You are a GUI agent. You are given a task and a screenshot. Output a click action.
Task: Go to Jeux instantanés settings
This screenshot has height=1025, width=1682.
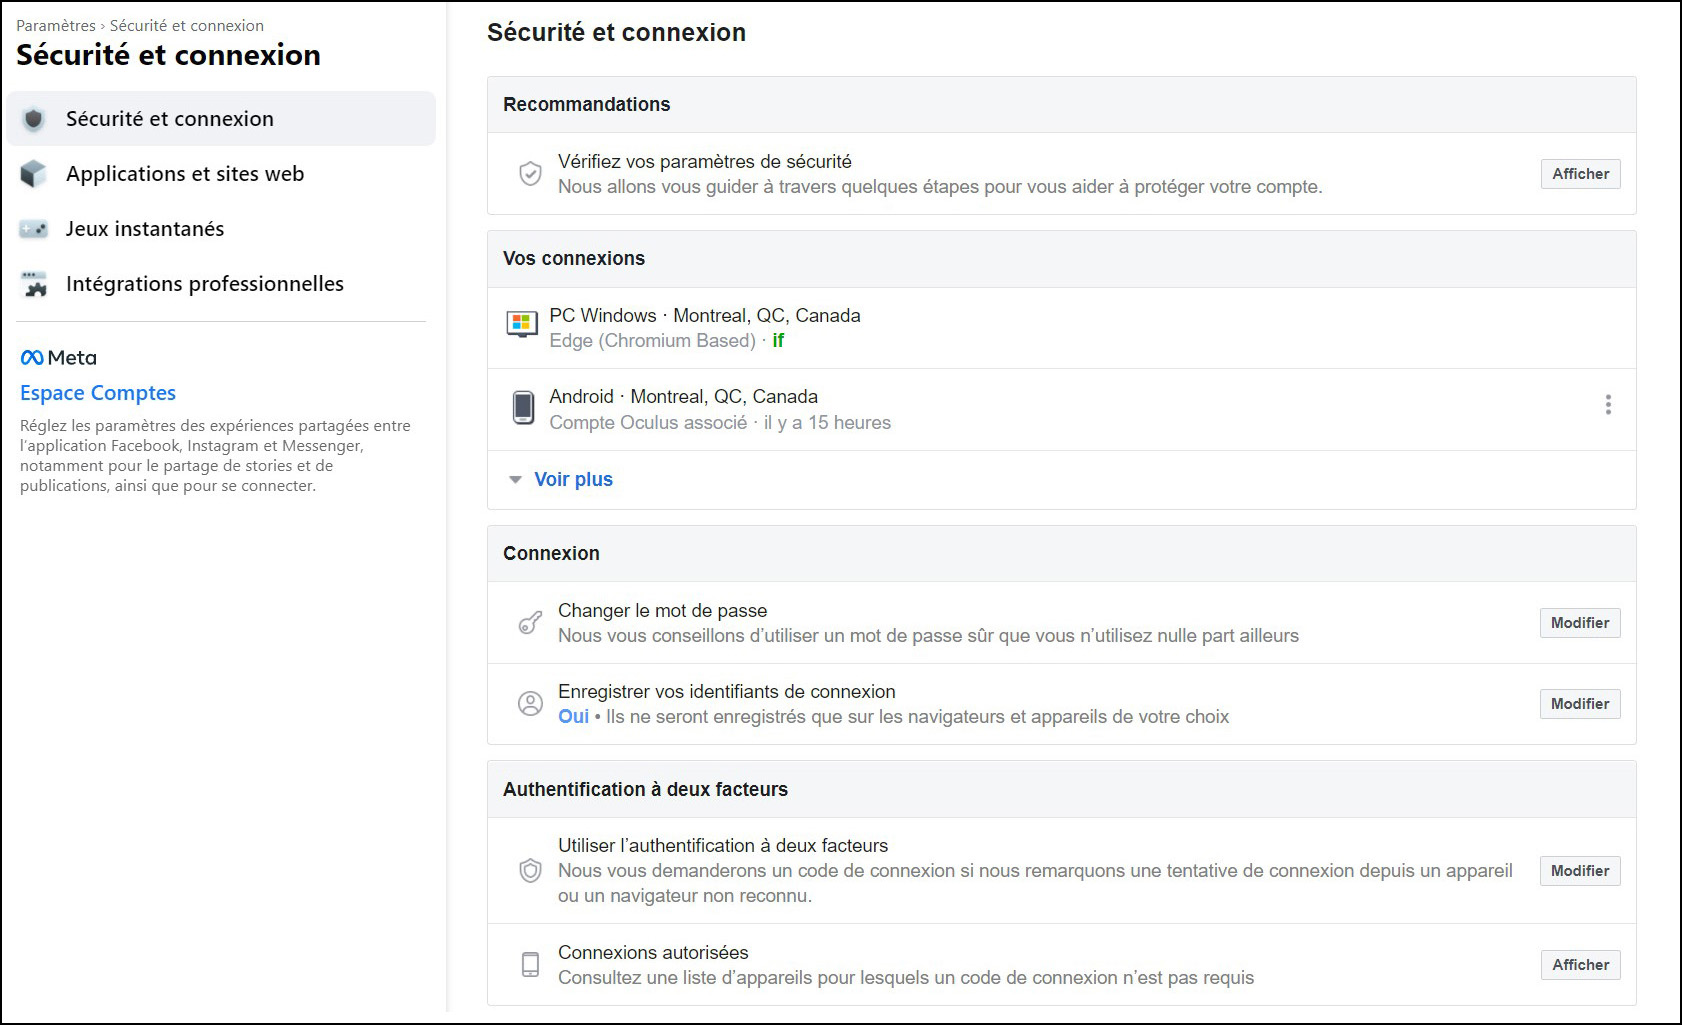145,229
